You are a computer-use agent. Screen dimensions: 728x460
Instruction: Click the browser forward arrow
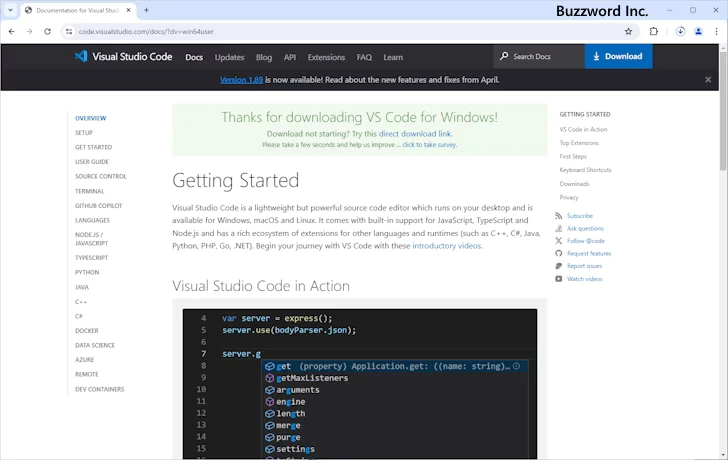click(29, 32)
